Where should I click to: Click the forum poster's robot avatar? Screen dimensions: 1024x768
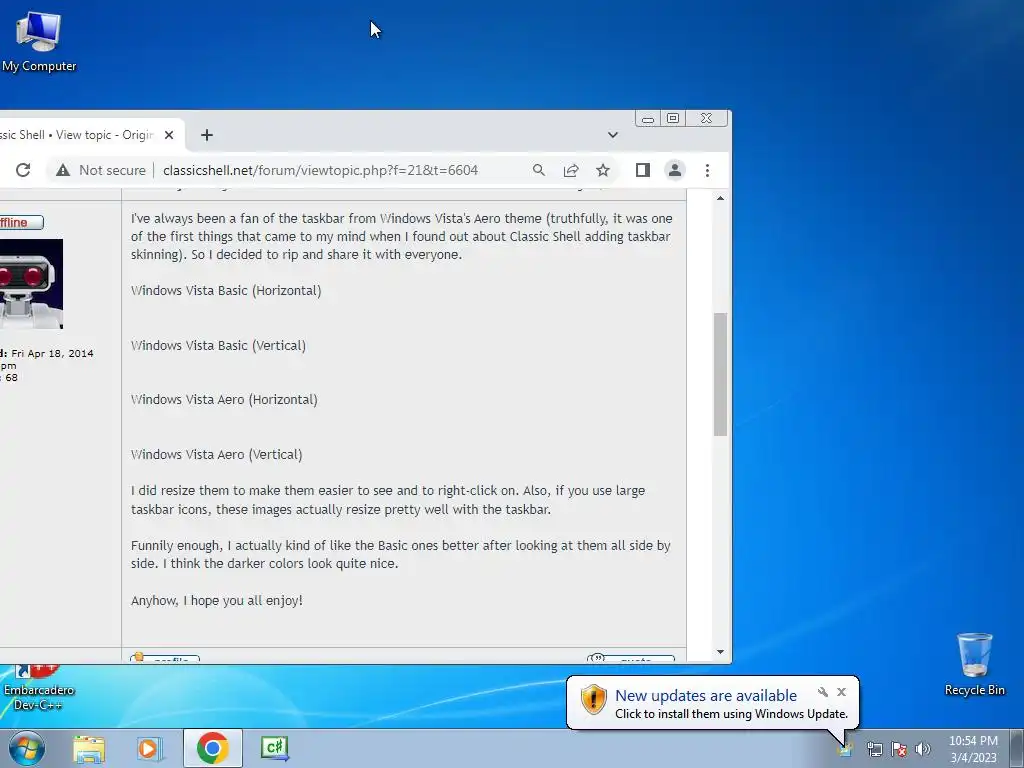[31, 283]
